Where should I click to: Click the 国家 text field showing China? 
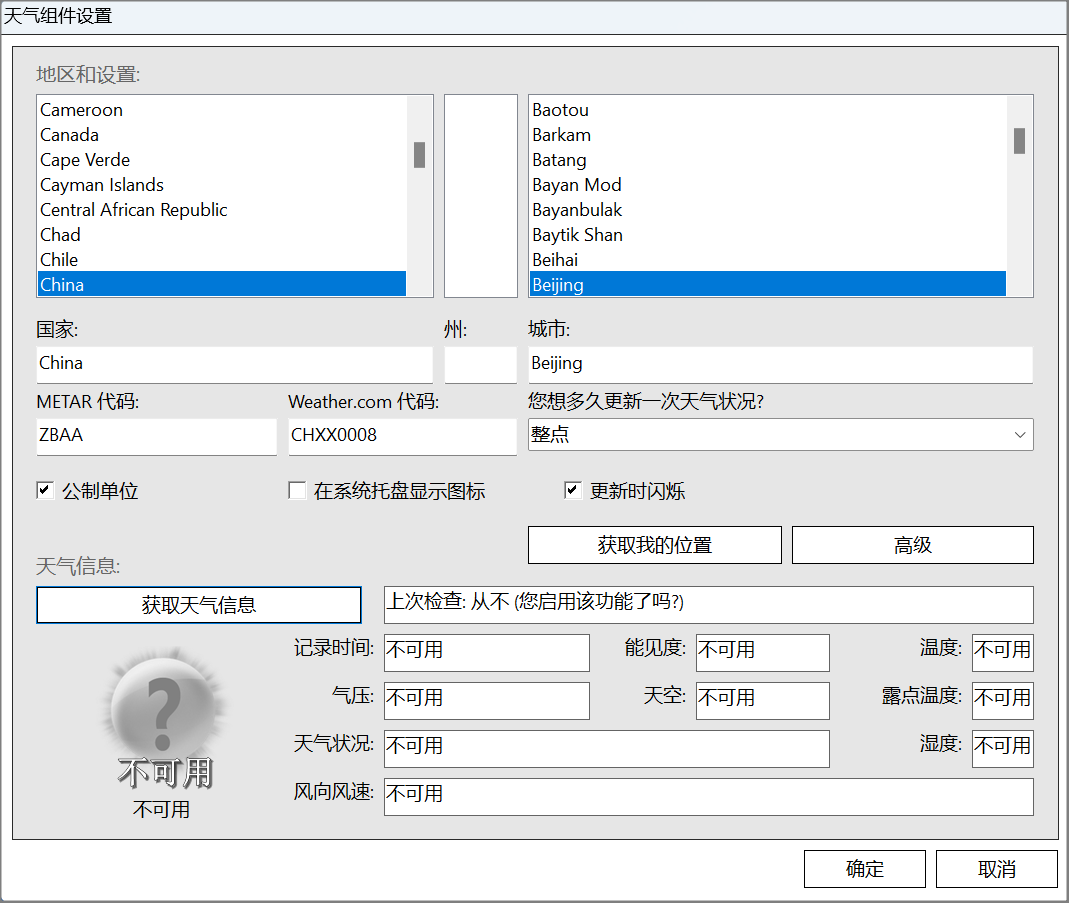[234, 364]
